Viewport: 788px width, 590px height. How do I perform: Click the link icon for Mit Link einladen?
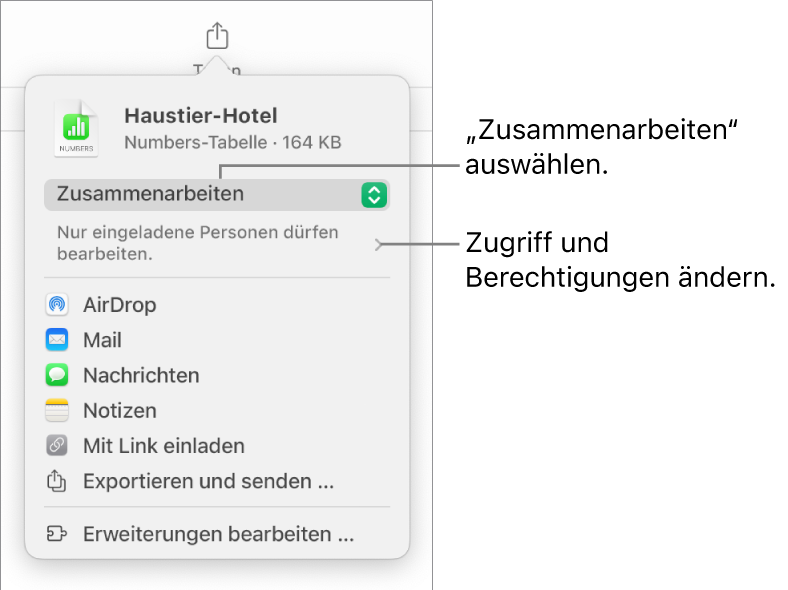(57, 446)
